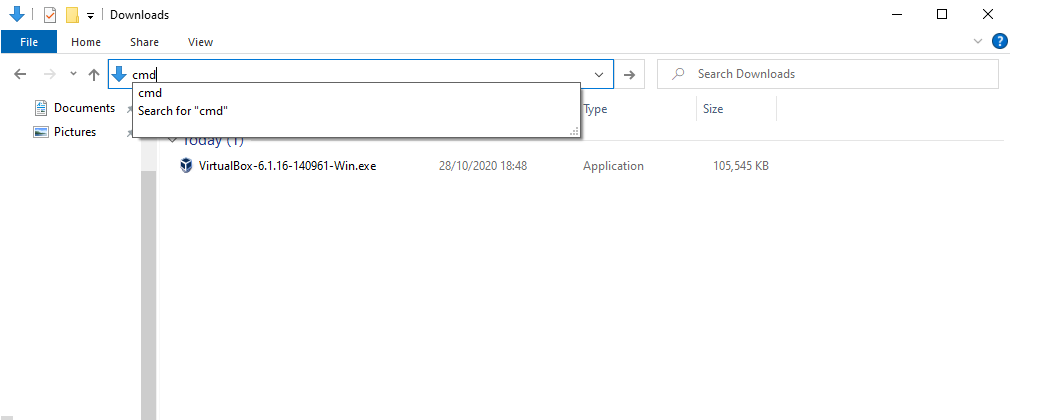Switch to the Home ribbon tab
Screen dimensions: 1040x420
pos(86,42)
